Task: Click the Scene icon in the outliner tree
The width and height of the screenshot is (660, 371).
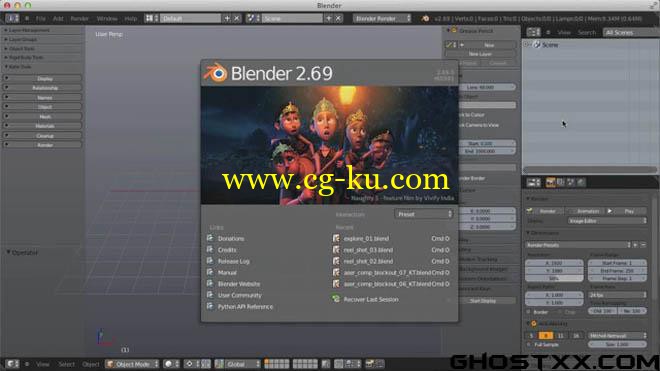Action: pyautogui.click(x=537, y=45)
